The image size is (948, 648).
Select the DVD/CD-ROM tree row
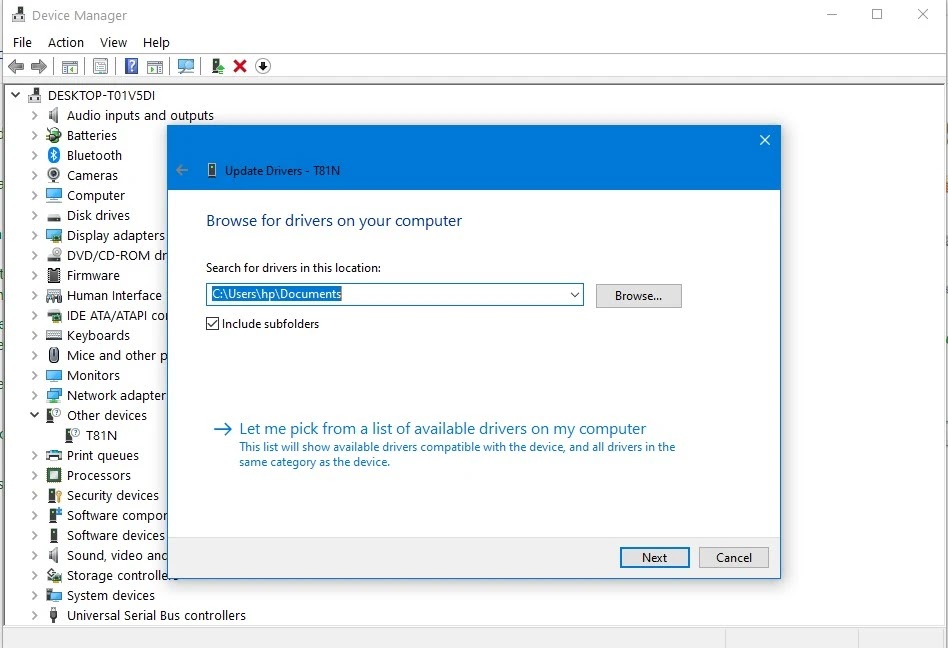point(116,255)
